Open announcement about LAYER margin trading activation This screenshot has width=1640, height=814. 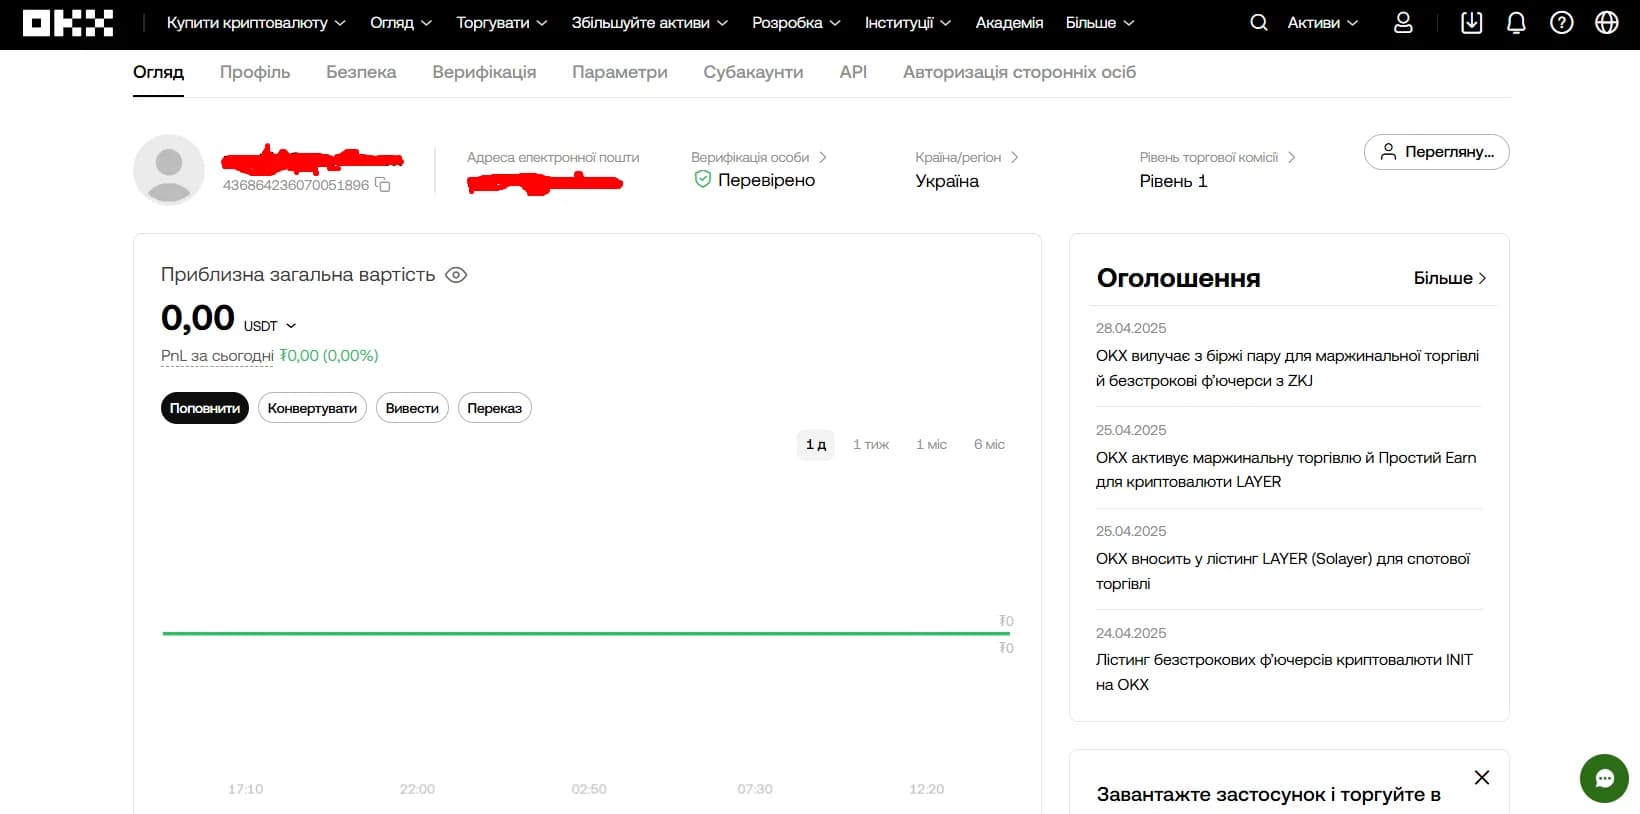tap(1286, 469)
